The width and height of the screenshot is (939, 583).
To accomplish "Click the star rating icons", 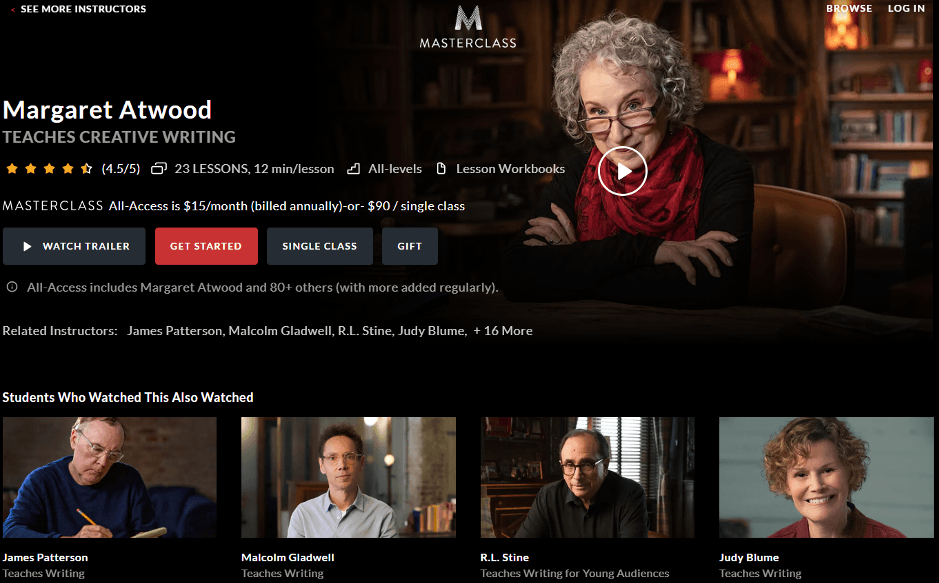I will [x=49, y=169].
